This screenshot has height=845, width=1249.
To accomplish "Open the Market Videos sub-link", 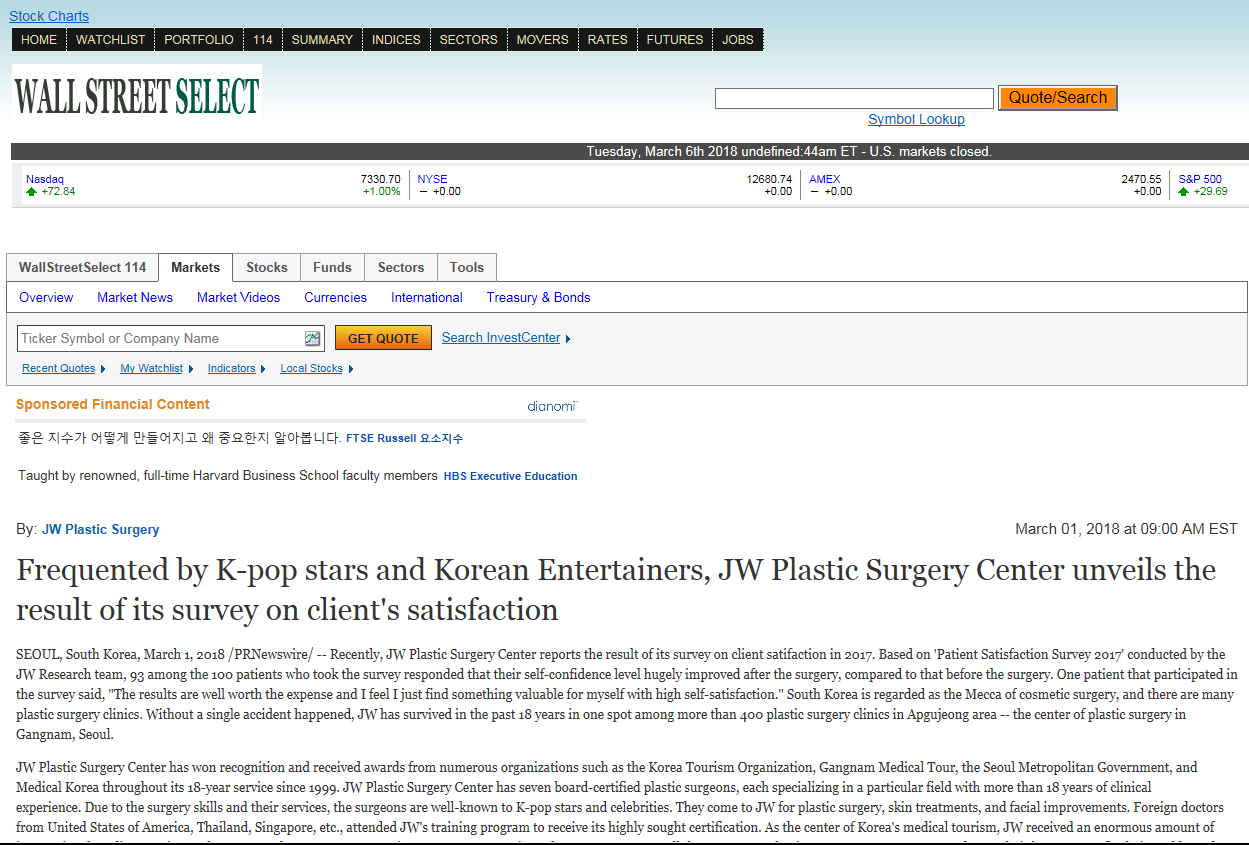I will (238, 297).
